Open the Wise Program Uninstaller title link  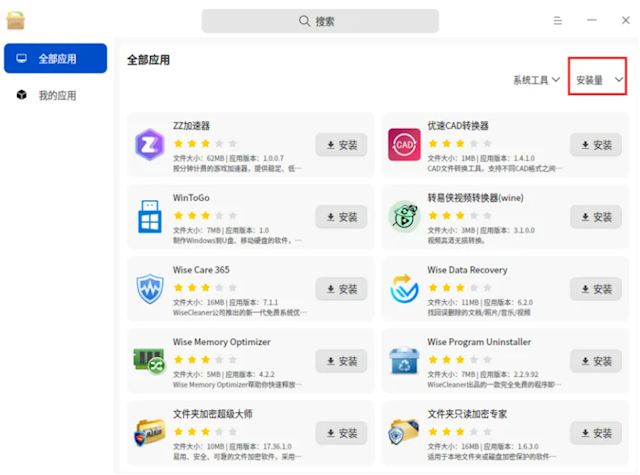[479, 342]
